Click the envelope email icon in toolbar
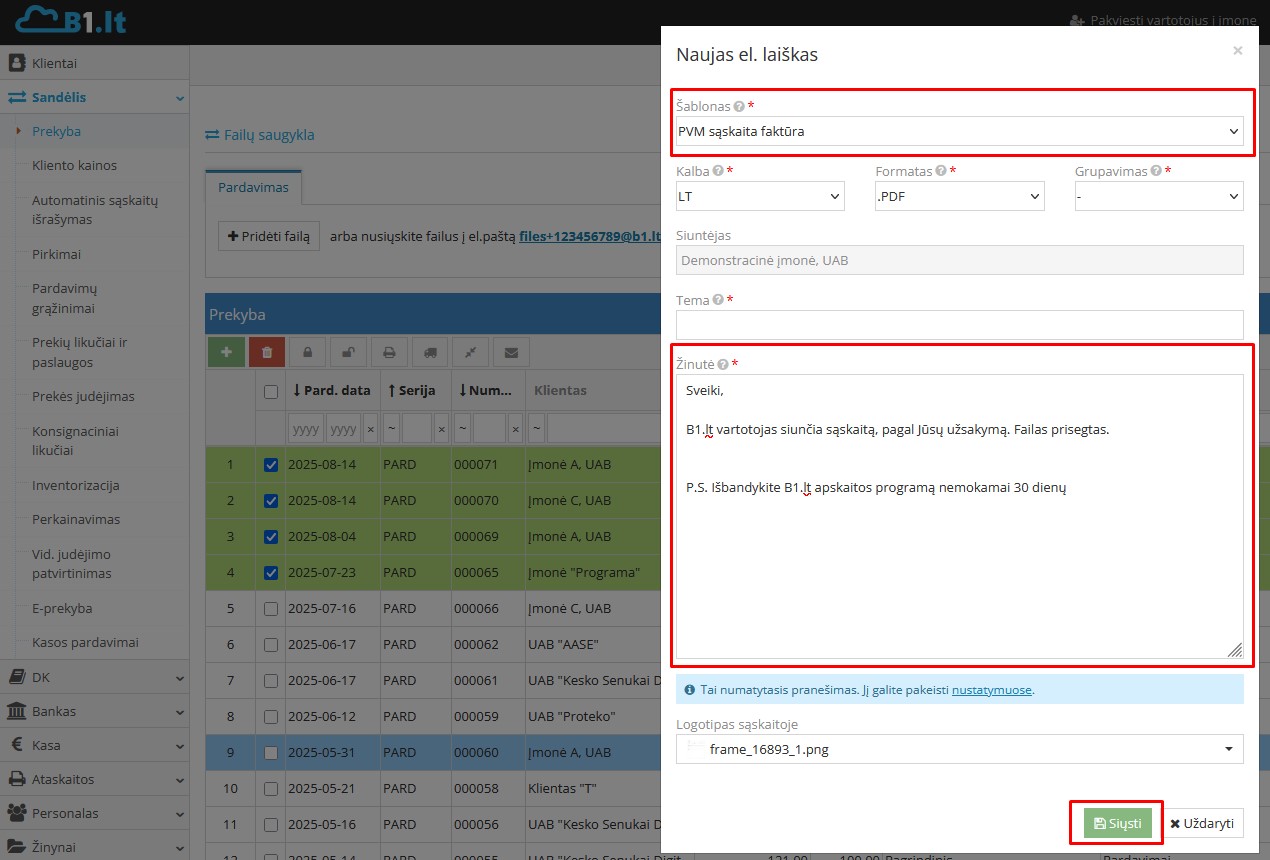The width and height of the screenshot is (1270, 860). [511, 352]
